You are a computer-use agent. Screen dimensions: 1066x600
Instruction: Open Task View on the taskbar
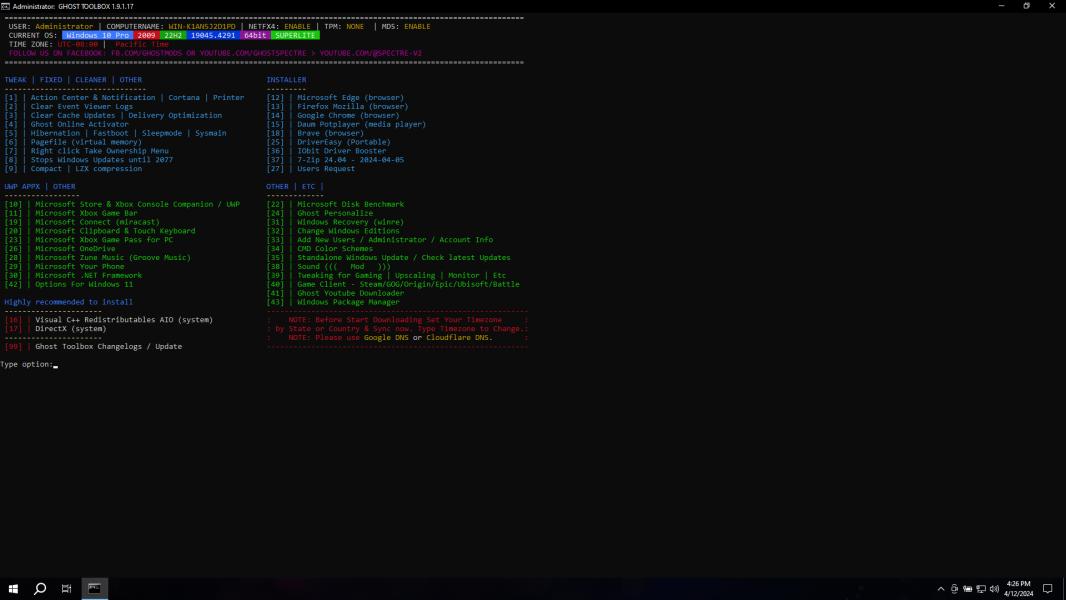pos(67,588)
